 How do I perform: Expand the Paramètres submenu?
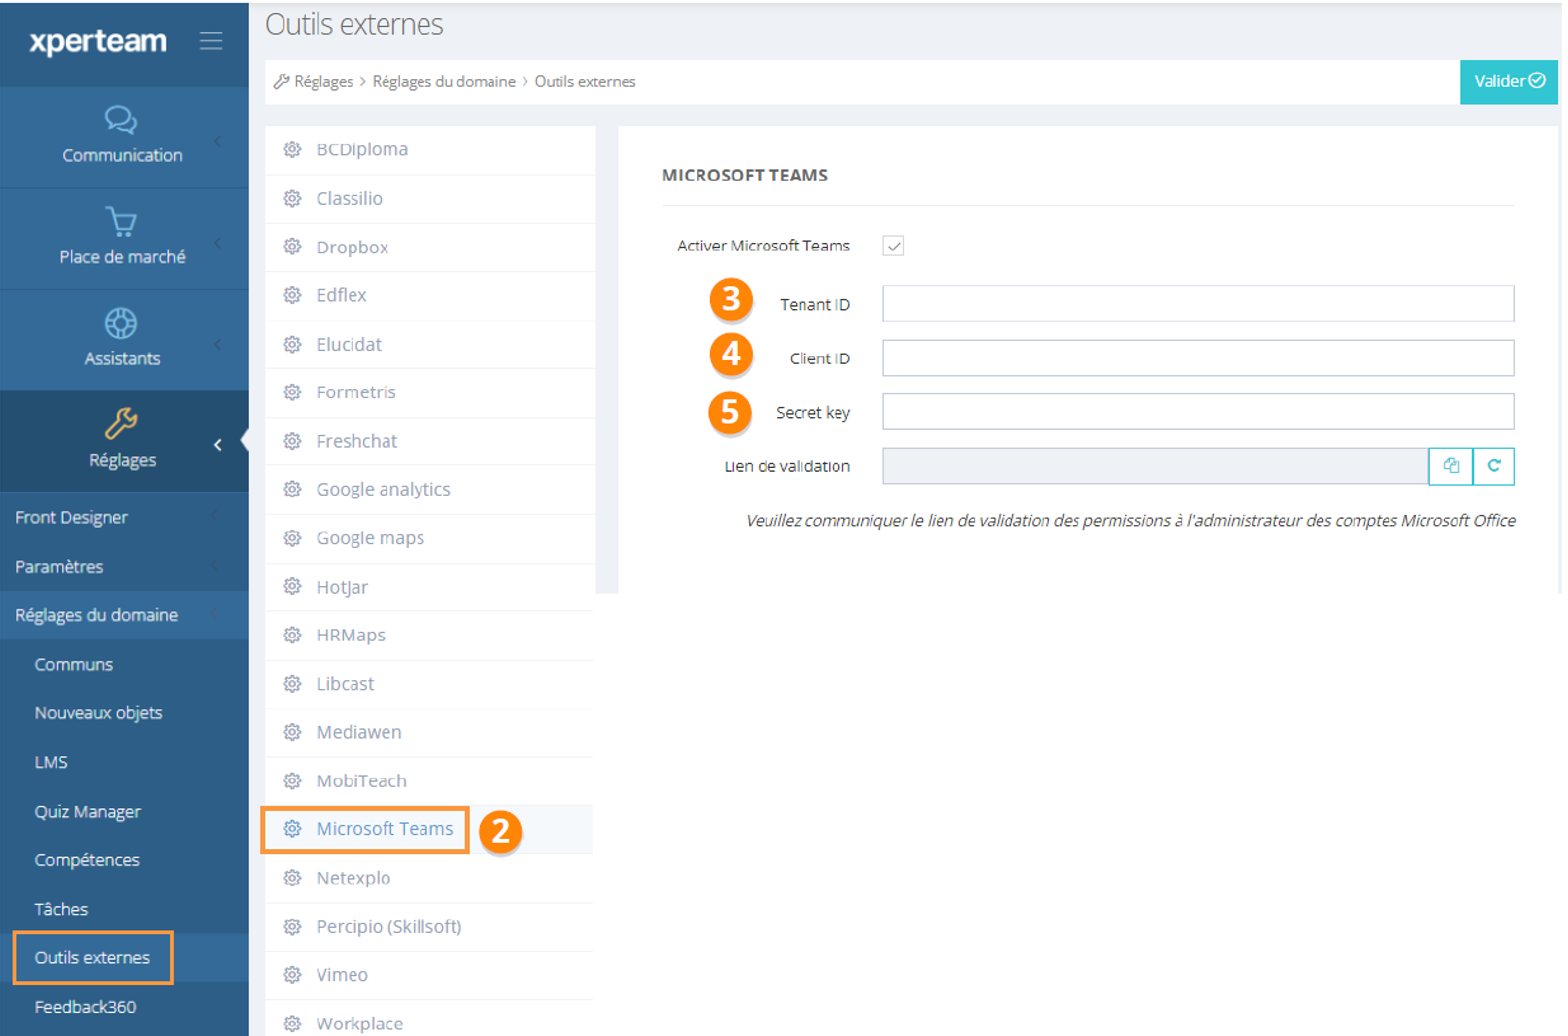pyautogui.click(x=60, y=566)
